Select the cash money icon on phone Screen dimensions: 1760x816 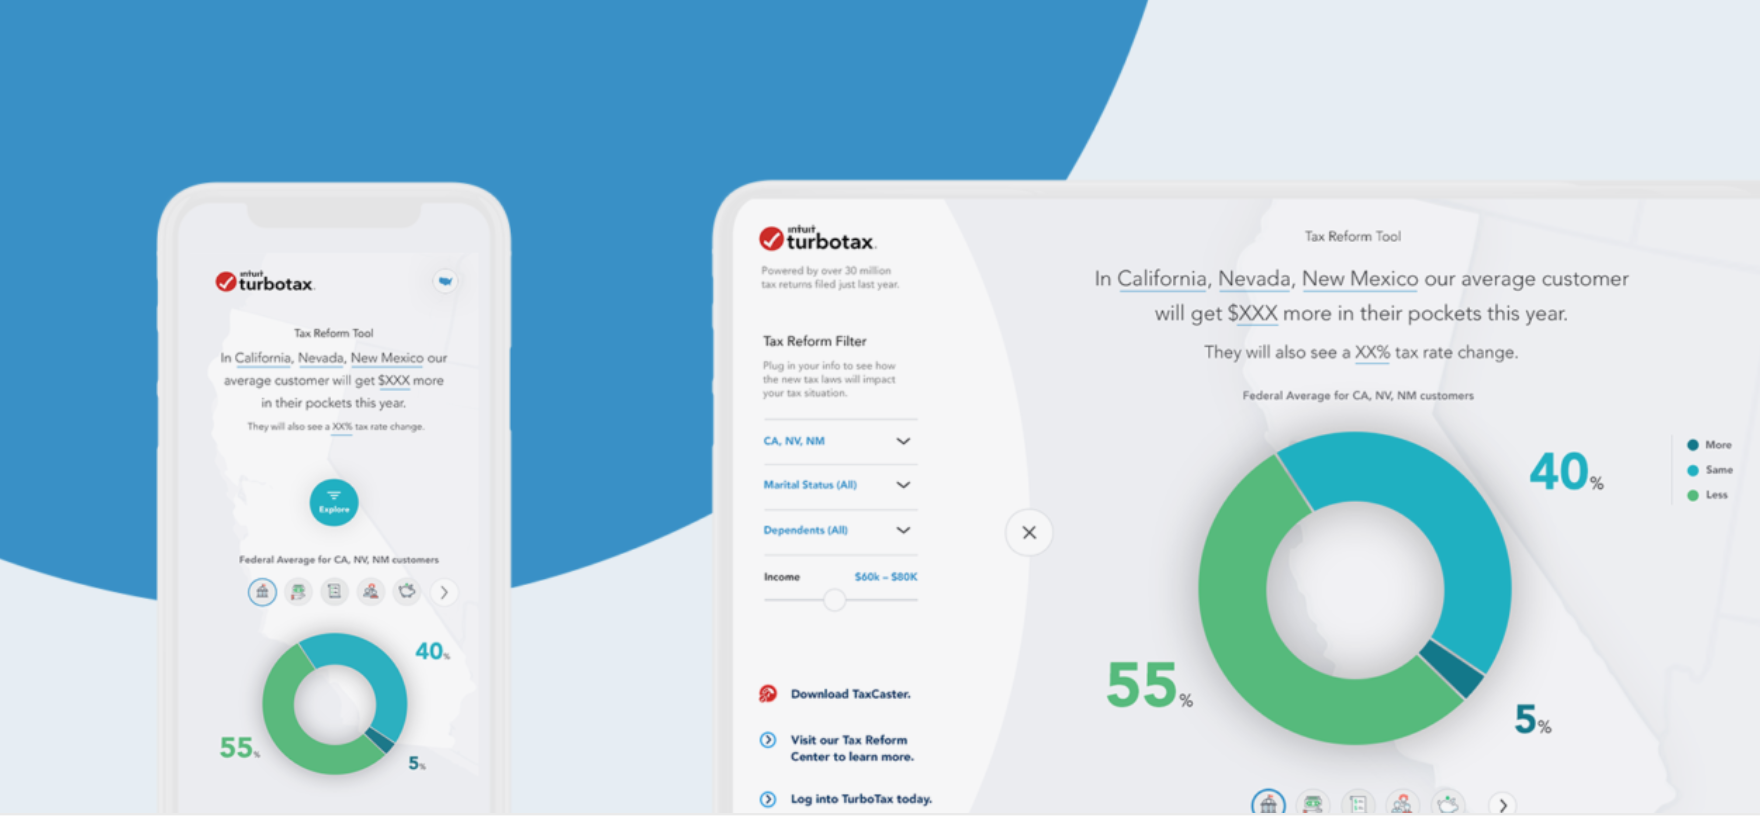298,592
